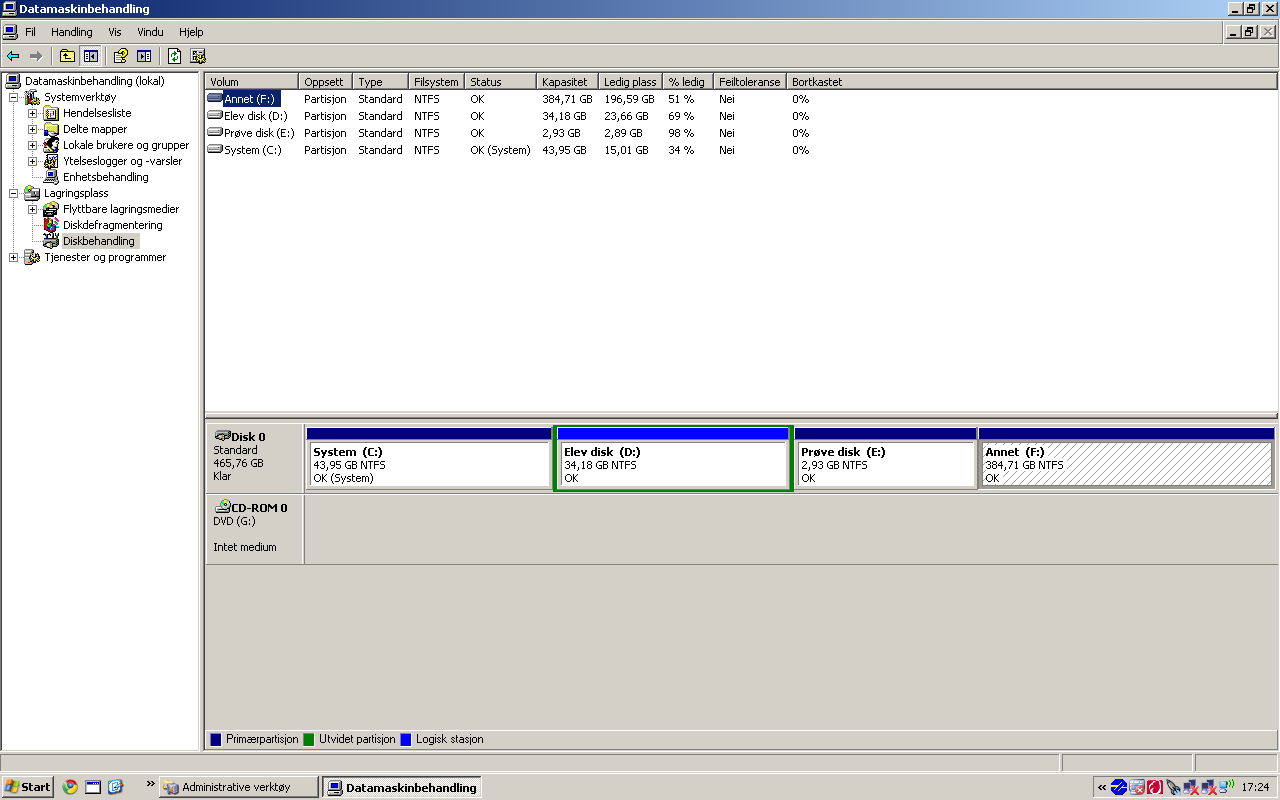Image resolution: width=1280 pixels, height=800 pixels.
Task: Expand the Hendelsesliste tree node
Action: coord(32,113)
